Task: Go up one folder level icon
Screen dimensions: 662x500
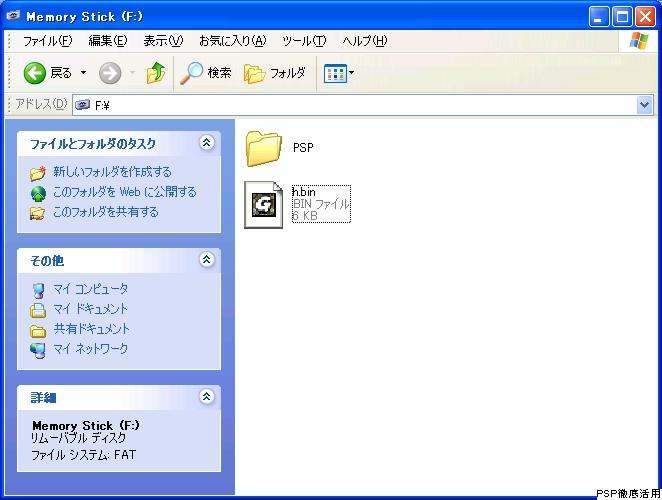Action: click(156, 73)
